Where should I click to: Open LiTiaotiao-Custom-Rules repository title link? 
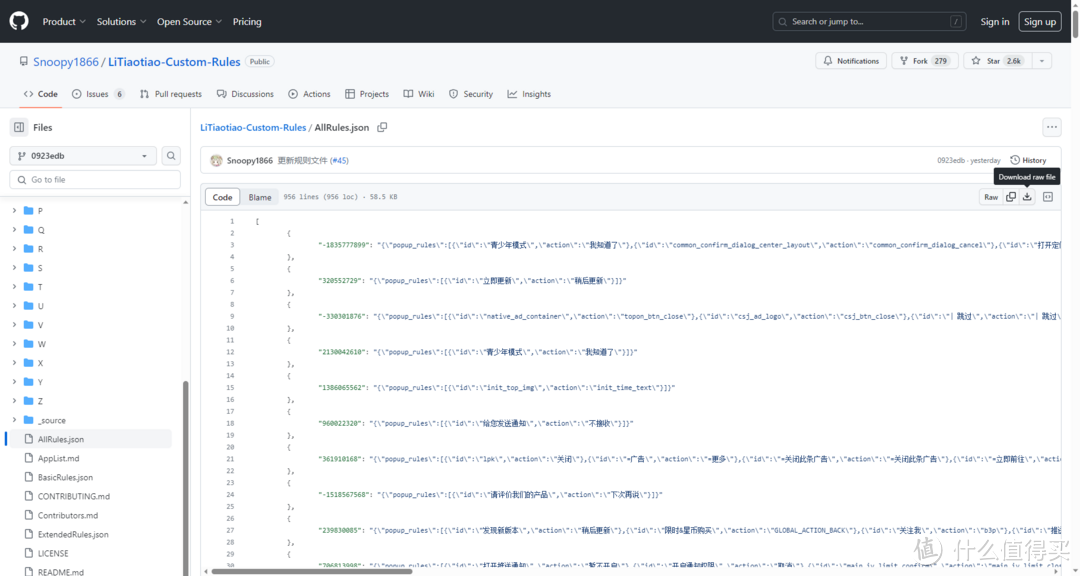pos(174,61)
